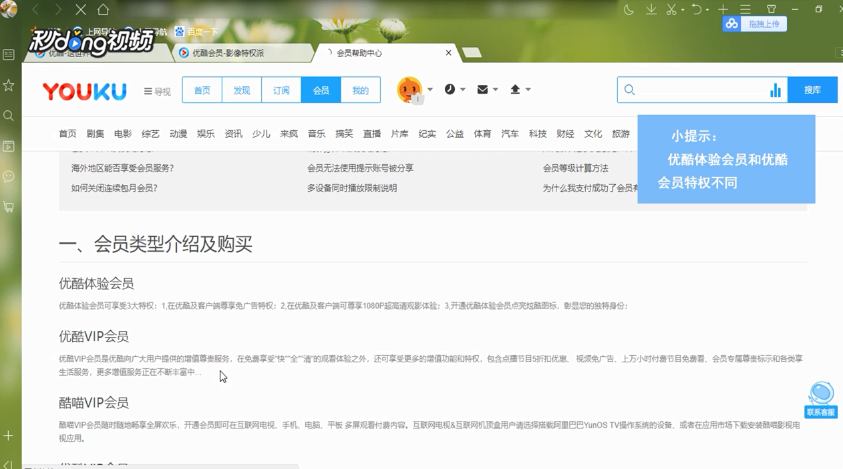Open a new browser tab

pyautogui.click(x=471, y=53)
